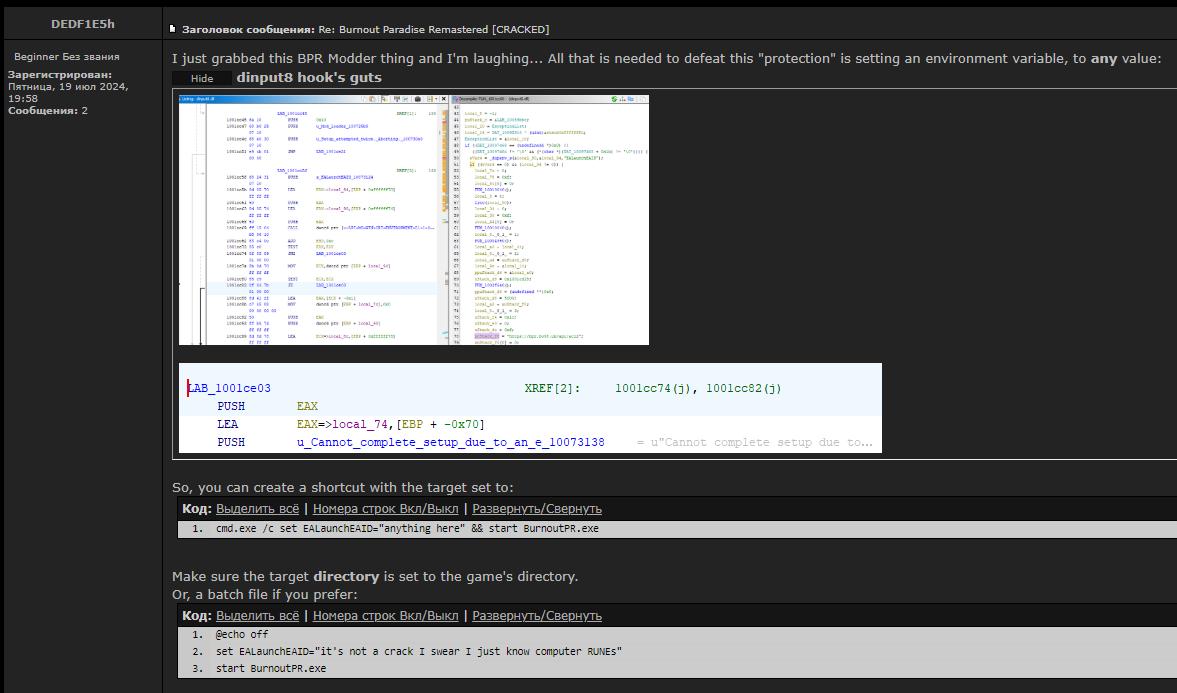
Task: Click the post page icon before Заголовок сообщения
Action: point(173,29)
